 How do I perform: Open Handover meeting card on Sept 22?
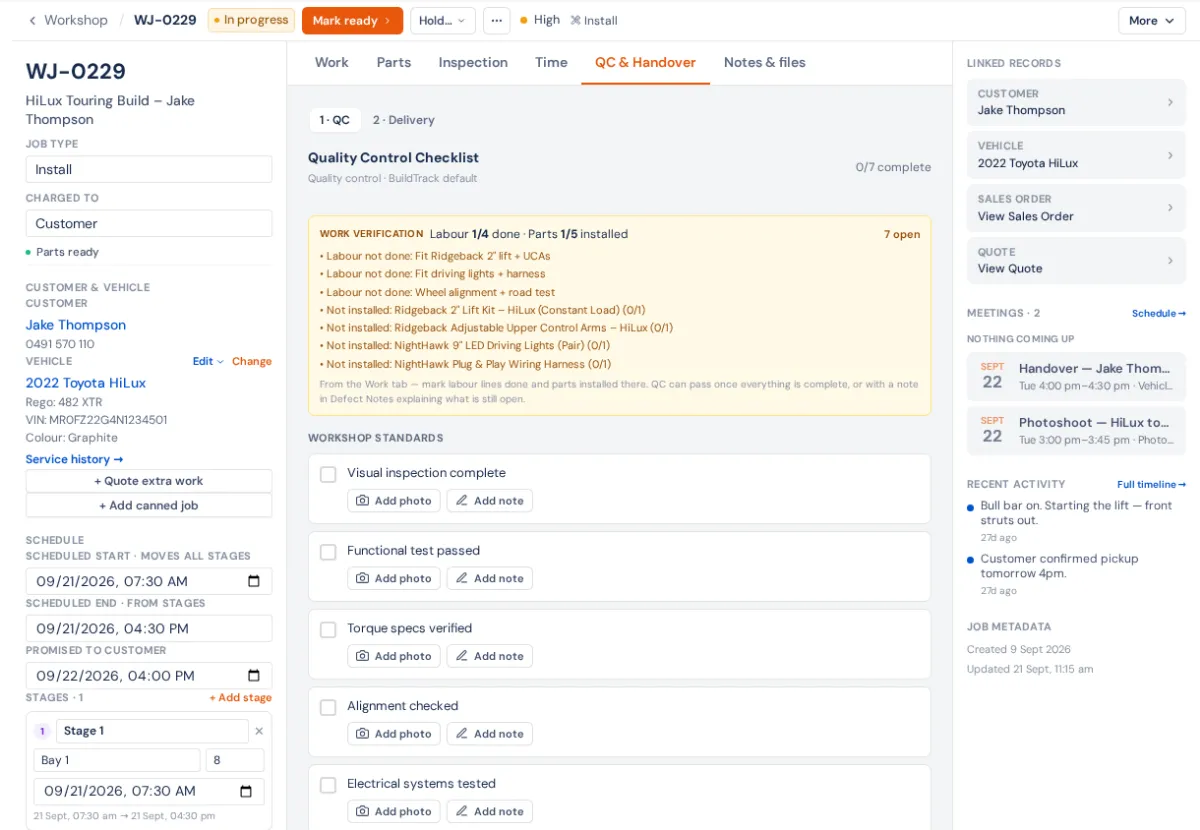1076,376
